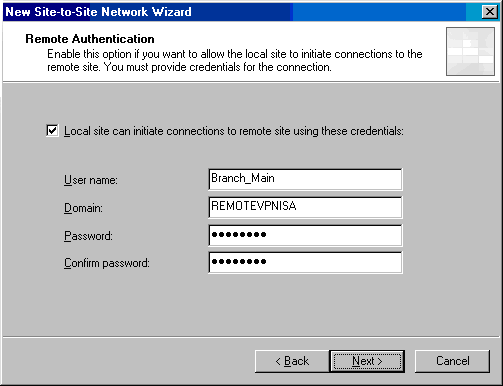Click the Remote Authentication heading
This screenshot has width=503, height=386.
coord(90,39)
